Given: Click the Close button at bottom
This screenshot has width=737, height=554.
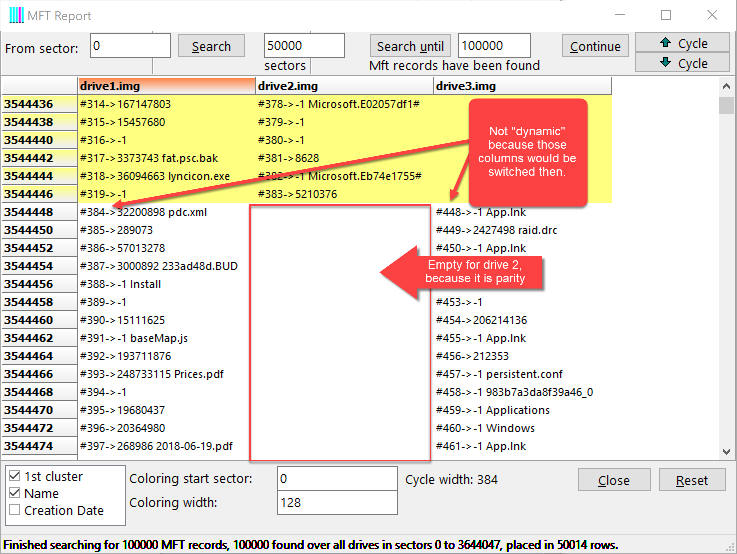Looking at the screenshot, I should point(613,480).
